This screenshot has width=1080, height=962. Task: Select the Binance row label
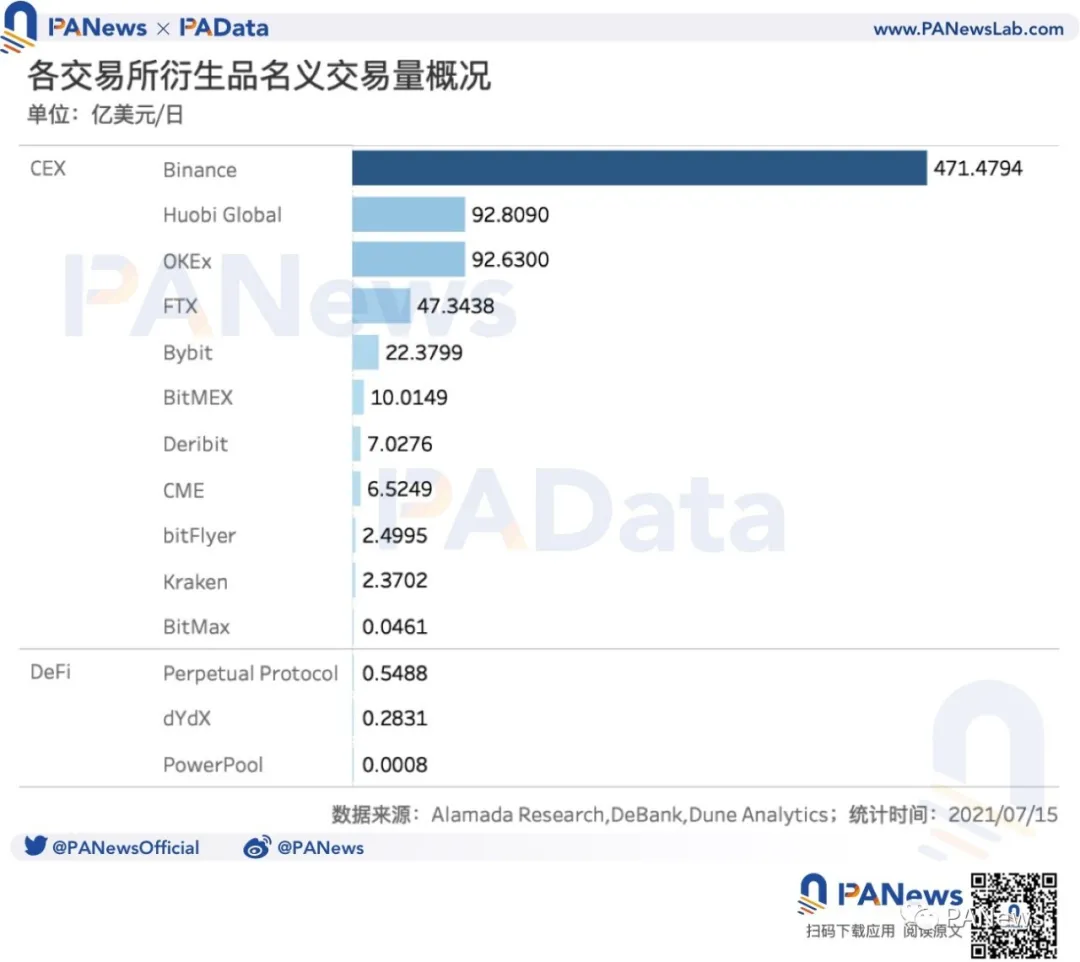pos(199,170)
